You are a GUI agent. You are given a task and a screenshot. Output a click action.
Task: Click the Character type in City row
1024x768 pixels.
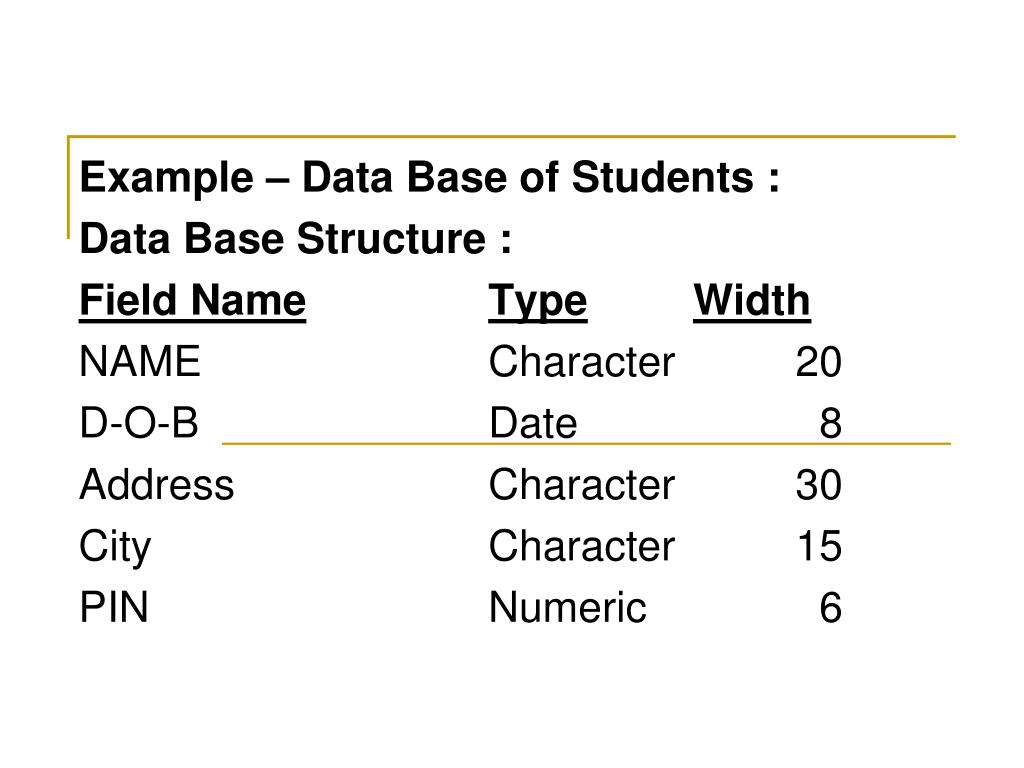click(582, 546)
